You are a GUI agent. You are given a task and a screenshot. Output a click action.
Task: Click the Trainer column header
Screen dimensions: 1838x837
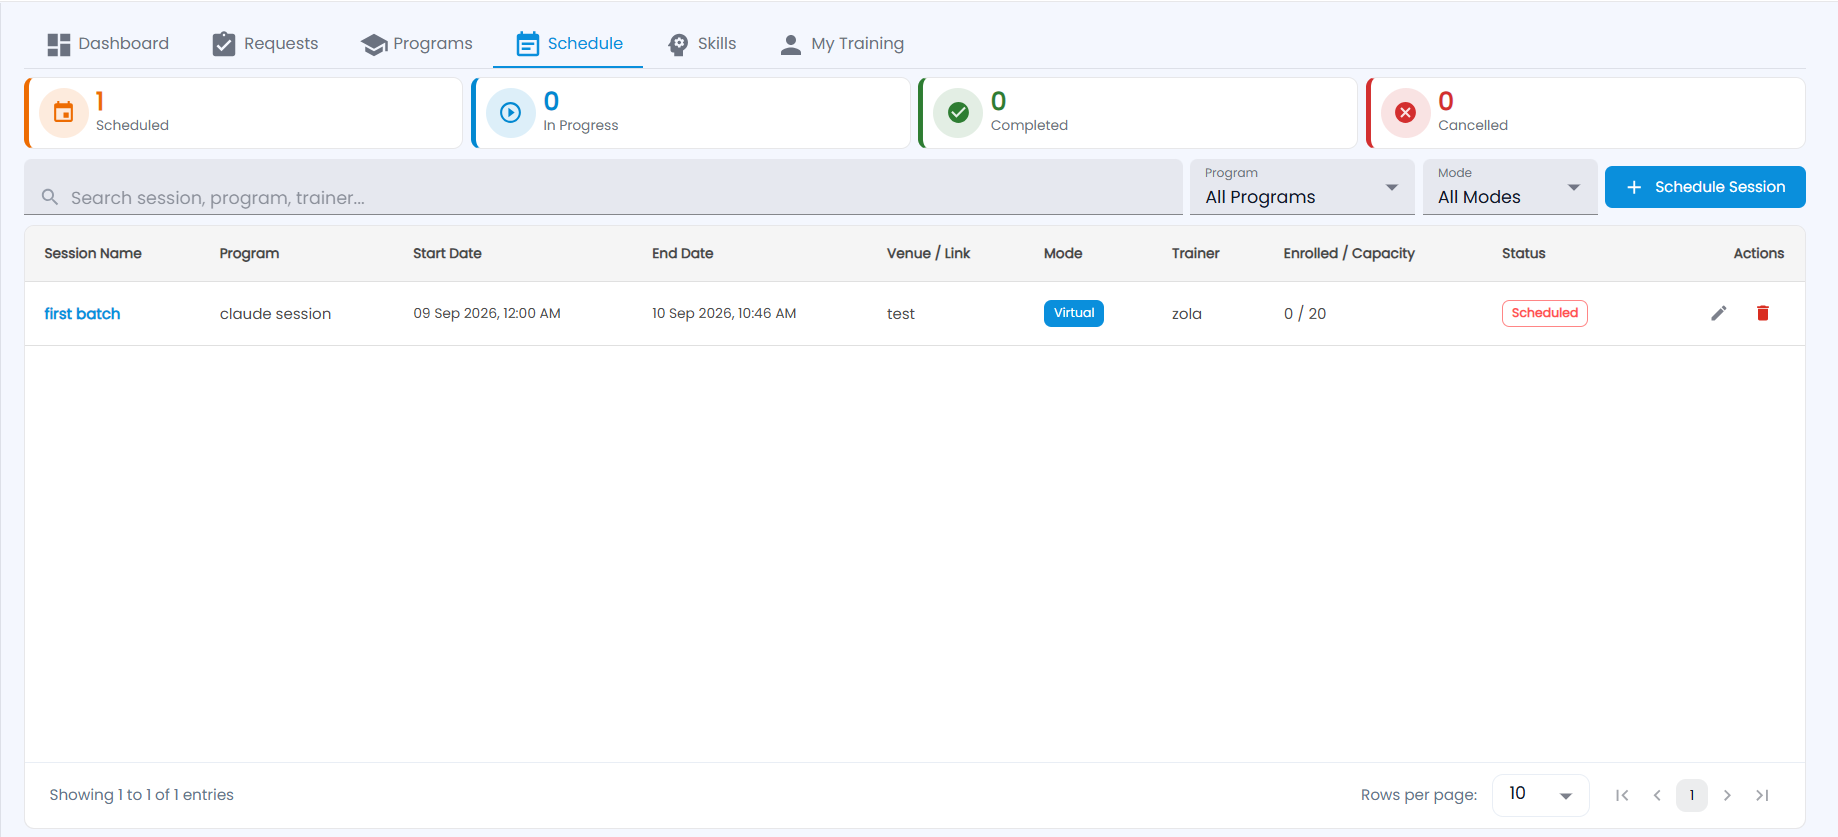(1196, 254)
